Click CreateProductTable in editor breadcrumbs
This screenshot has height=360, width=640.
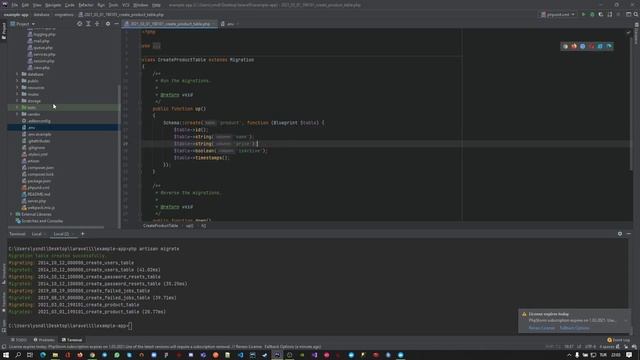click(x=160, y=226)
